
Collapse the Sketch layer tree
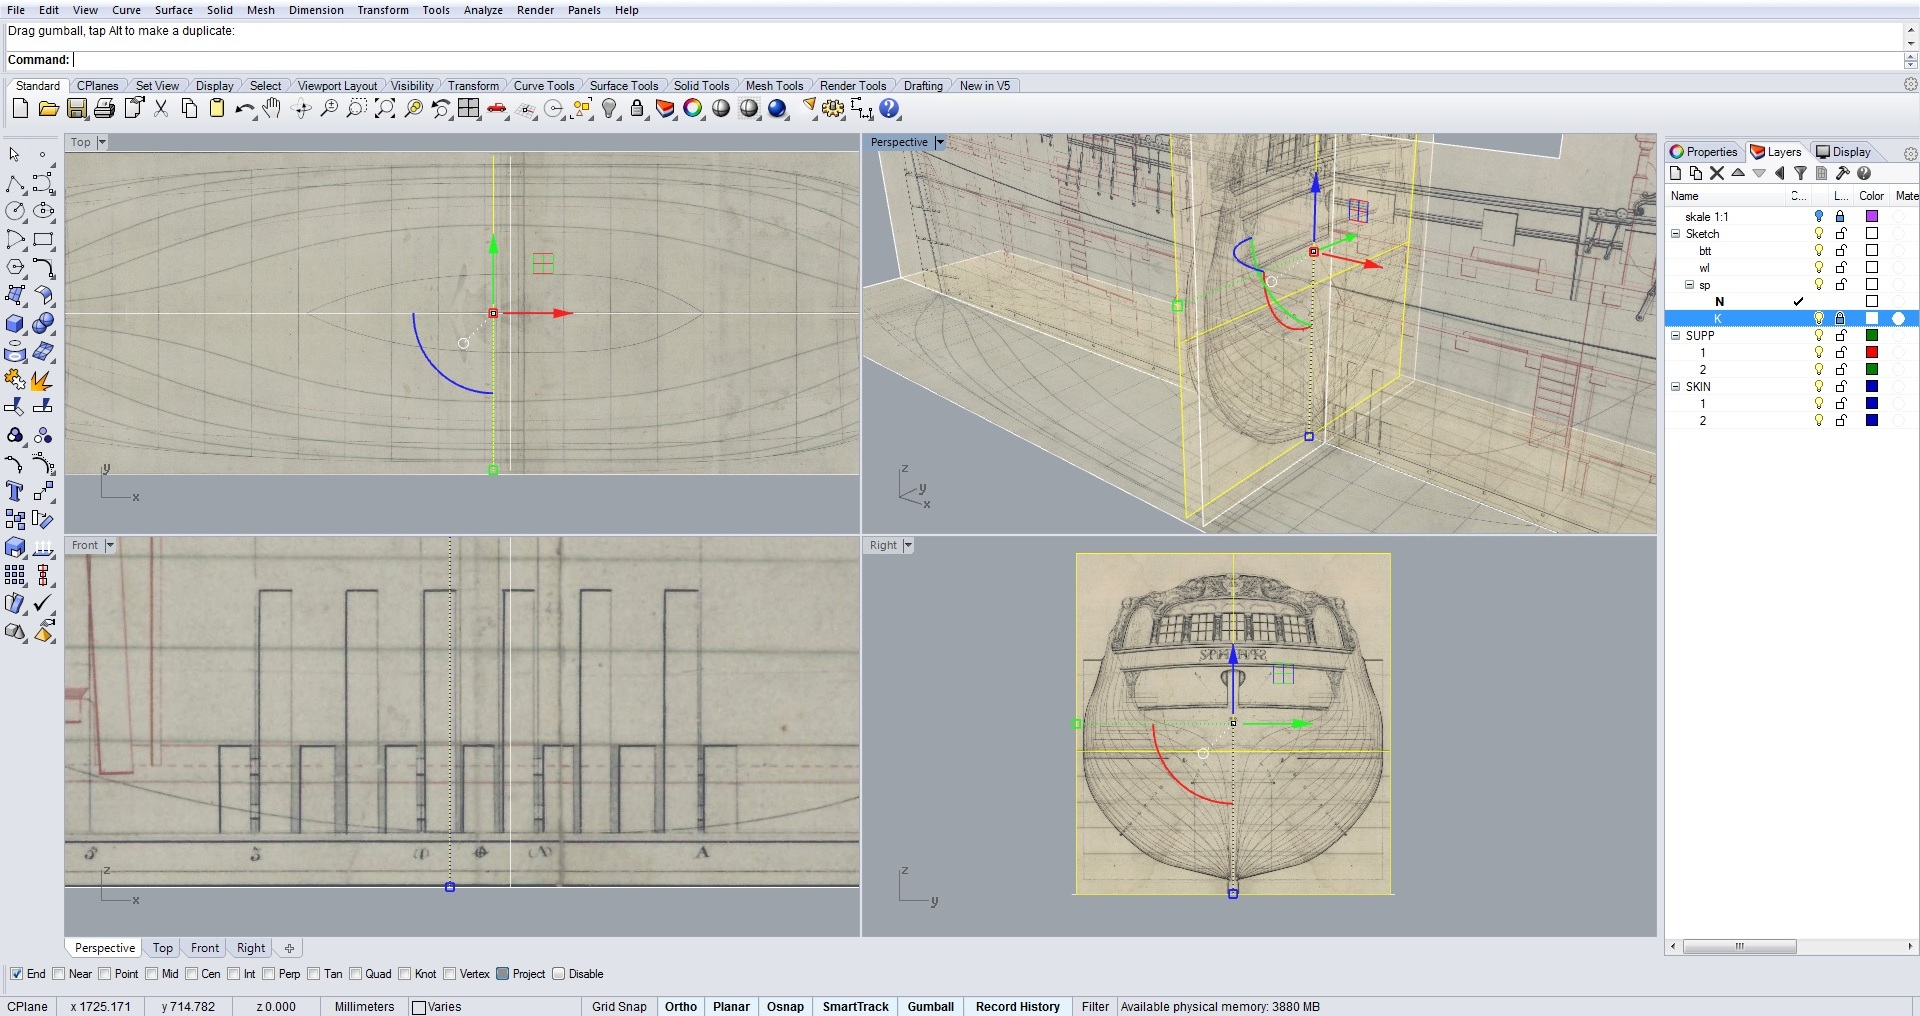click(x=1676, y=234)
